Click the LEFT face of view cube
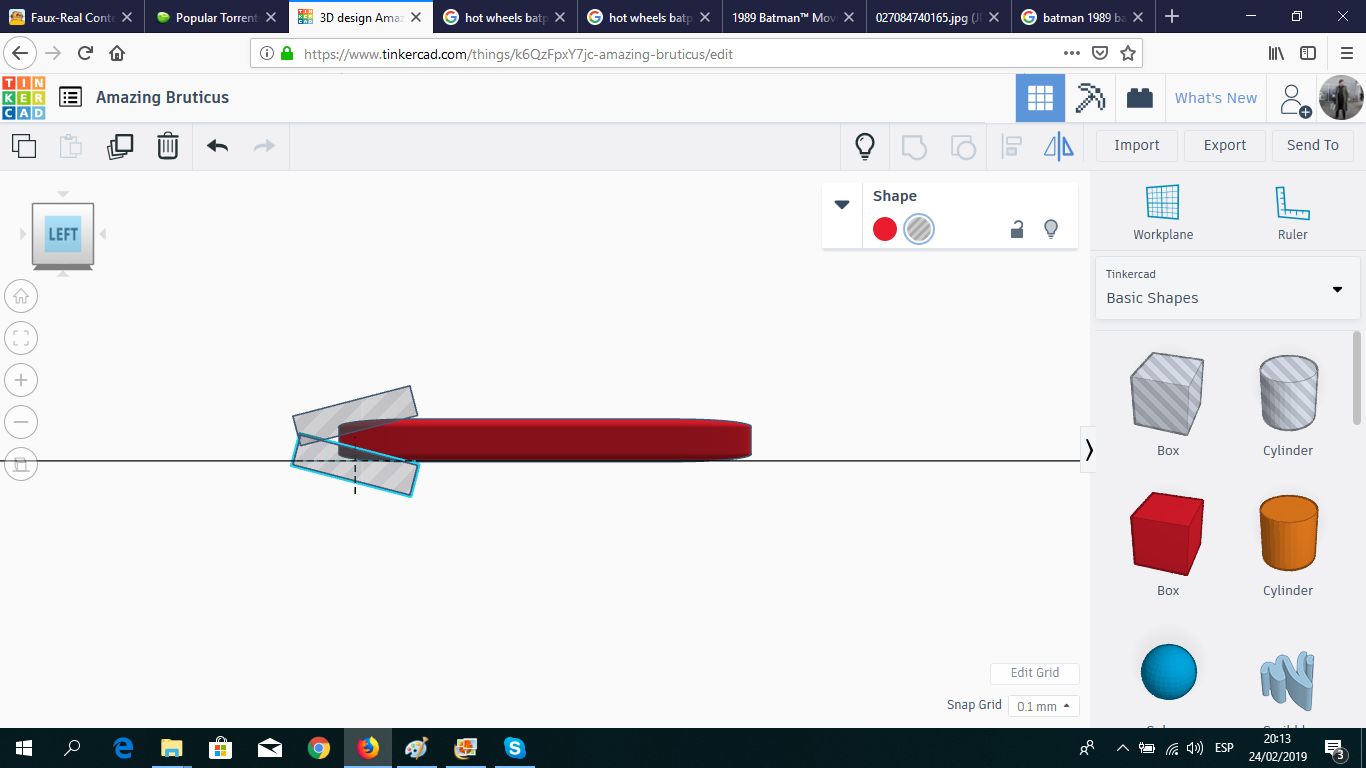Screen dimensions: 1366x768 [63, 234]
